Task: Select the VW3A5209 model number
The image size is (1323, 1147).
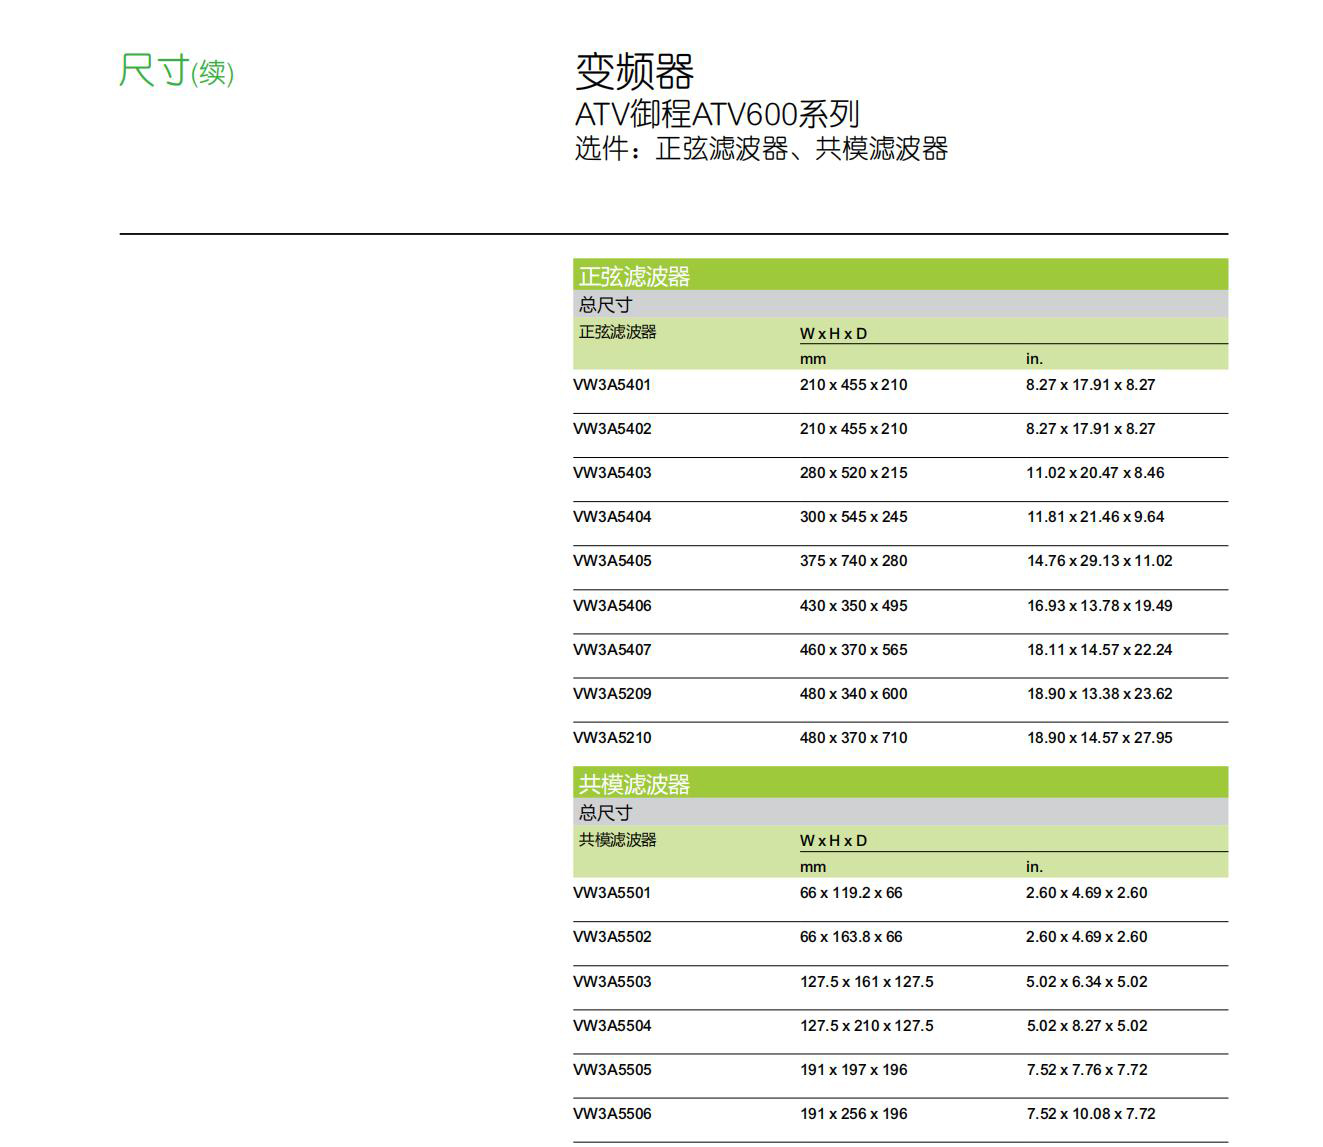Action: (612, 694)
